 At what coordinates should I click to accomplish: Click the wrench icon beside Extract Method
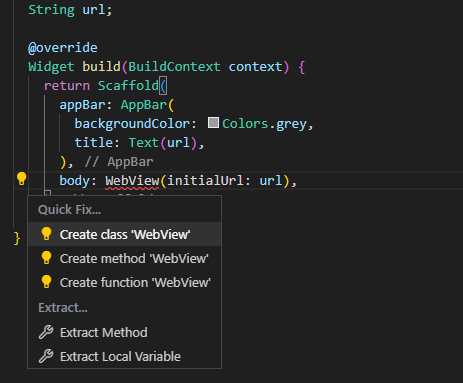pyautogui.click(x=46, y=332)
